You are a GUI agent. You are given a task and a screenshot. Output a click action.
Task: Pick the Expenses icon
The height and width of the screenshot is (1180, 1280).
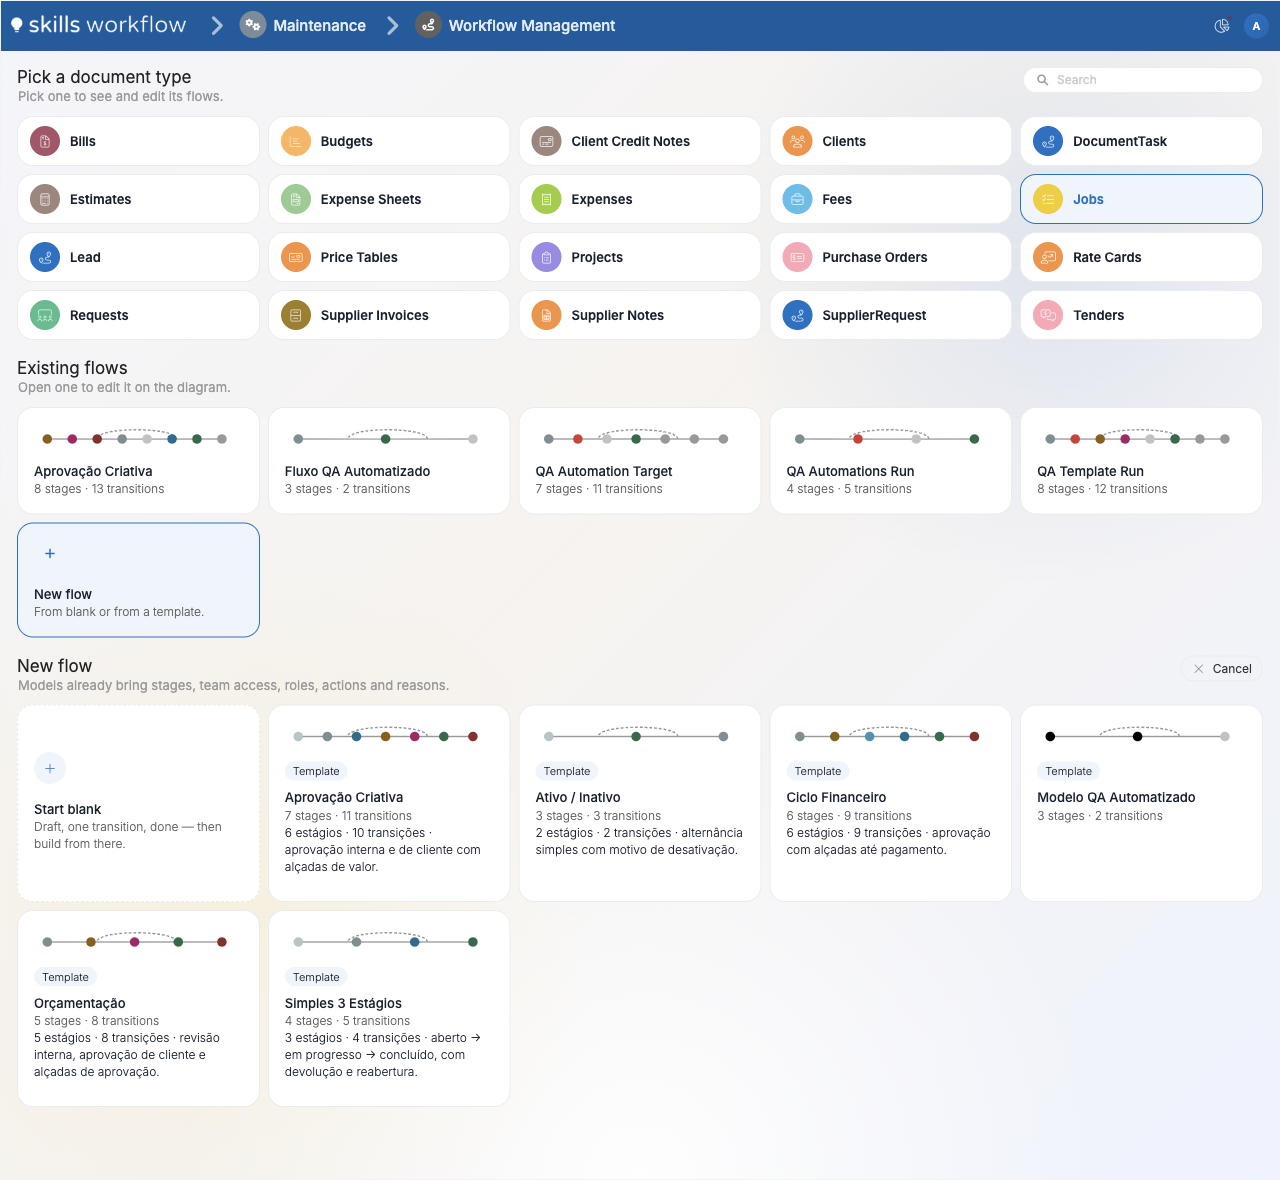546,199
